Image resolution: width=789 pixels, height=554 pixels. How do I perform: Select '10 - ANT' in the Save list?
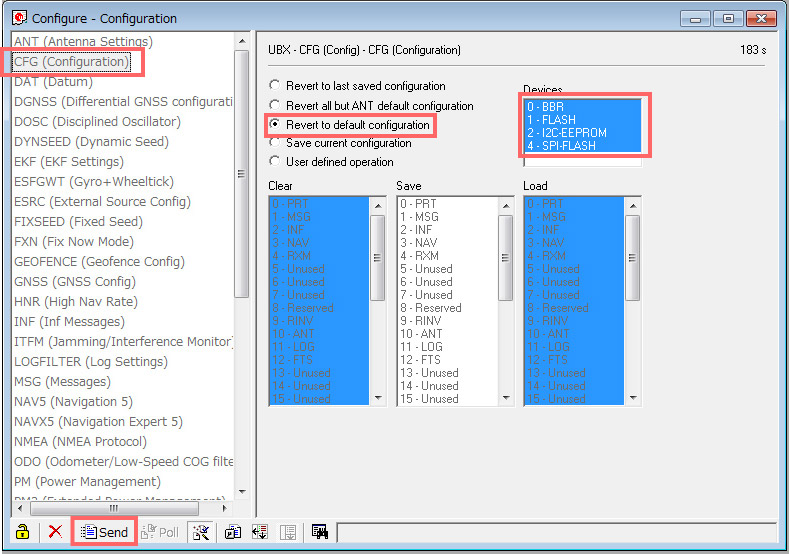pos(421,334)
